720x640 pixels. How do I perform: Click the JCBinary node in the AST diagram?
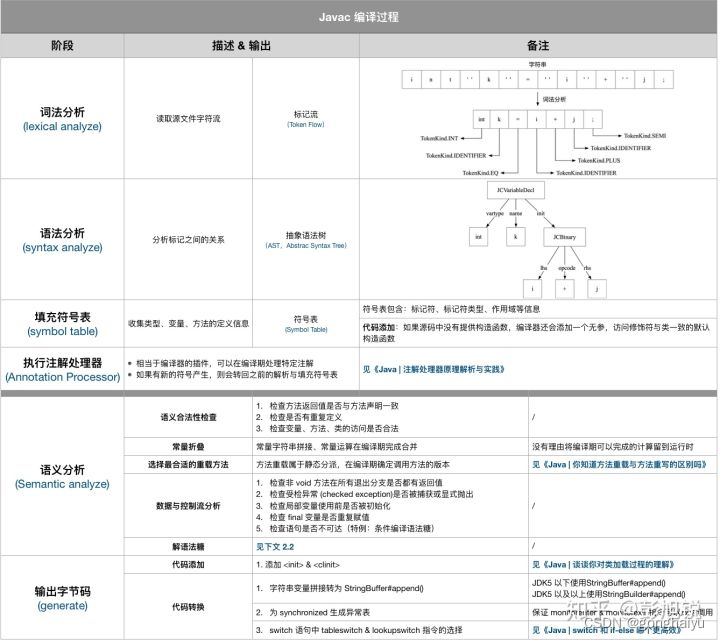click(x=564, y=237)
